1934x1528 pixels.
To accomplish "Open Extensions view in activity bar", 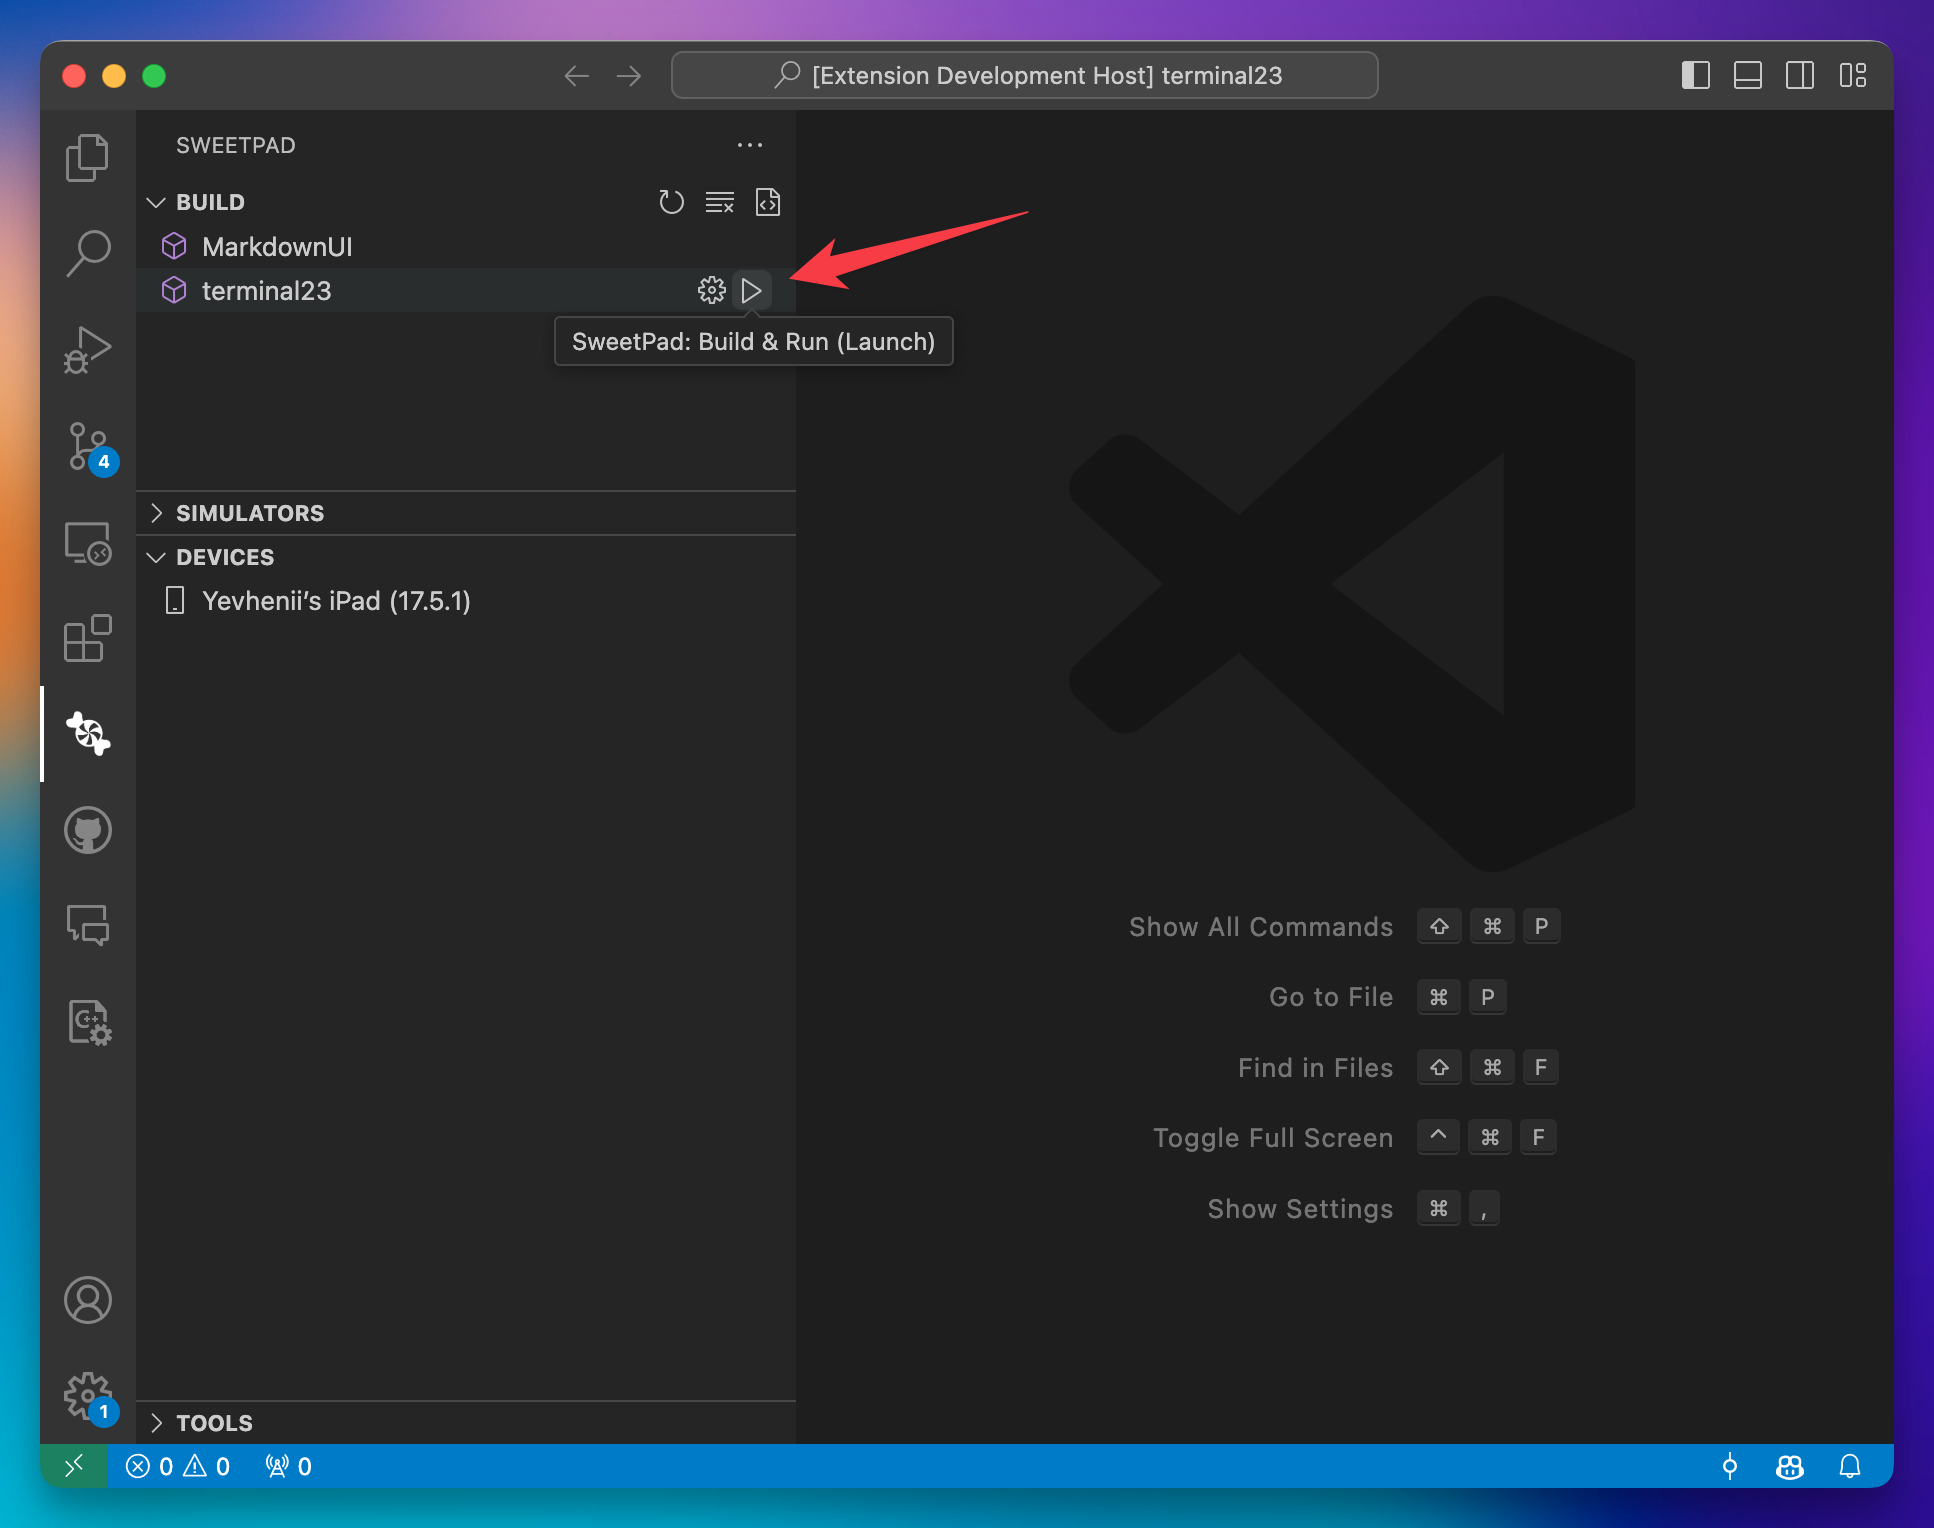I will point(88,638).
